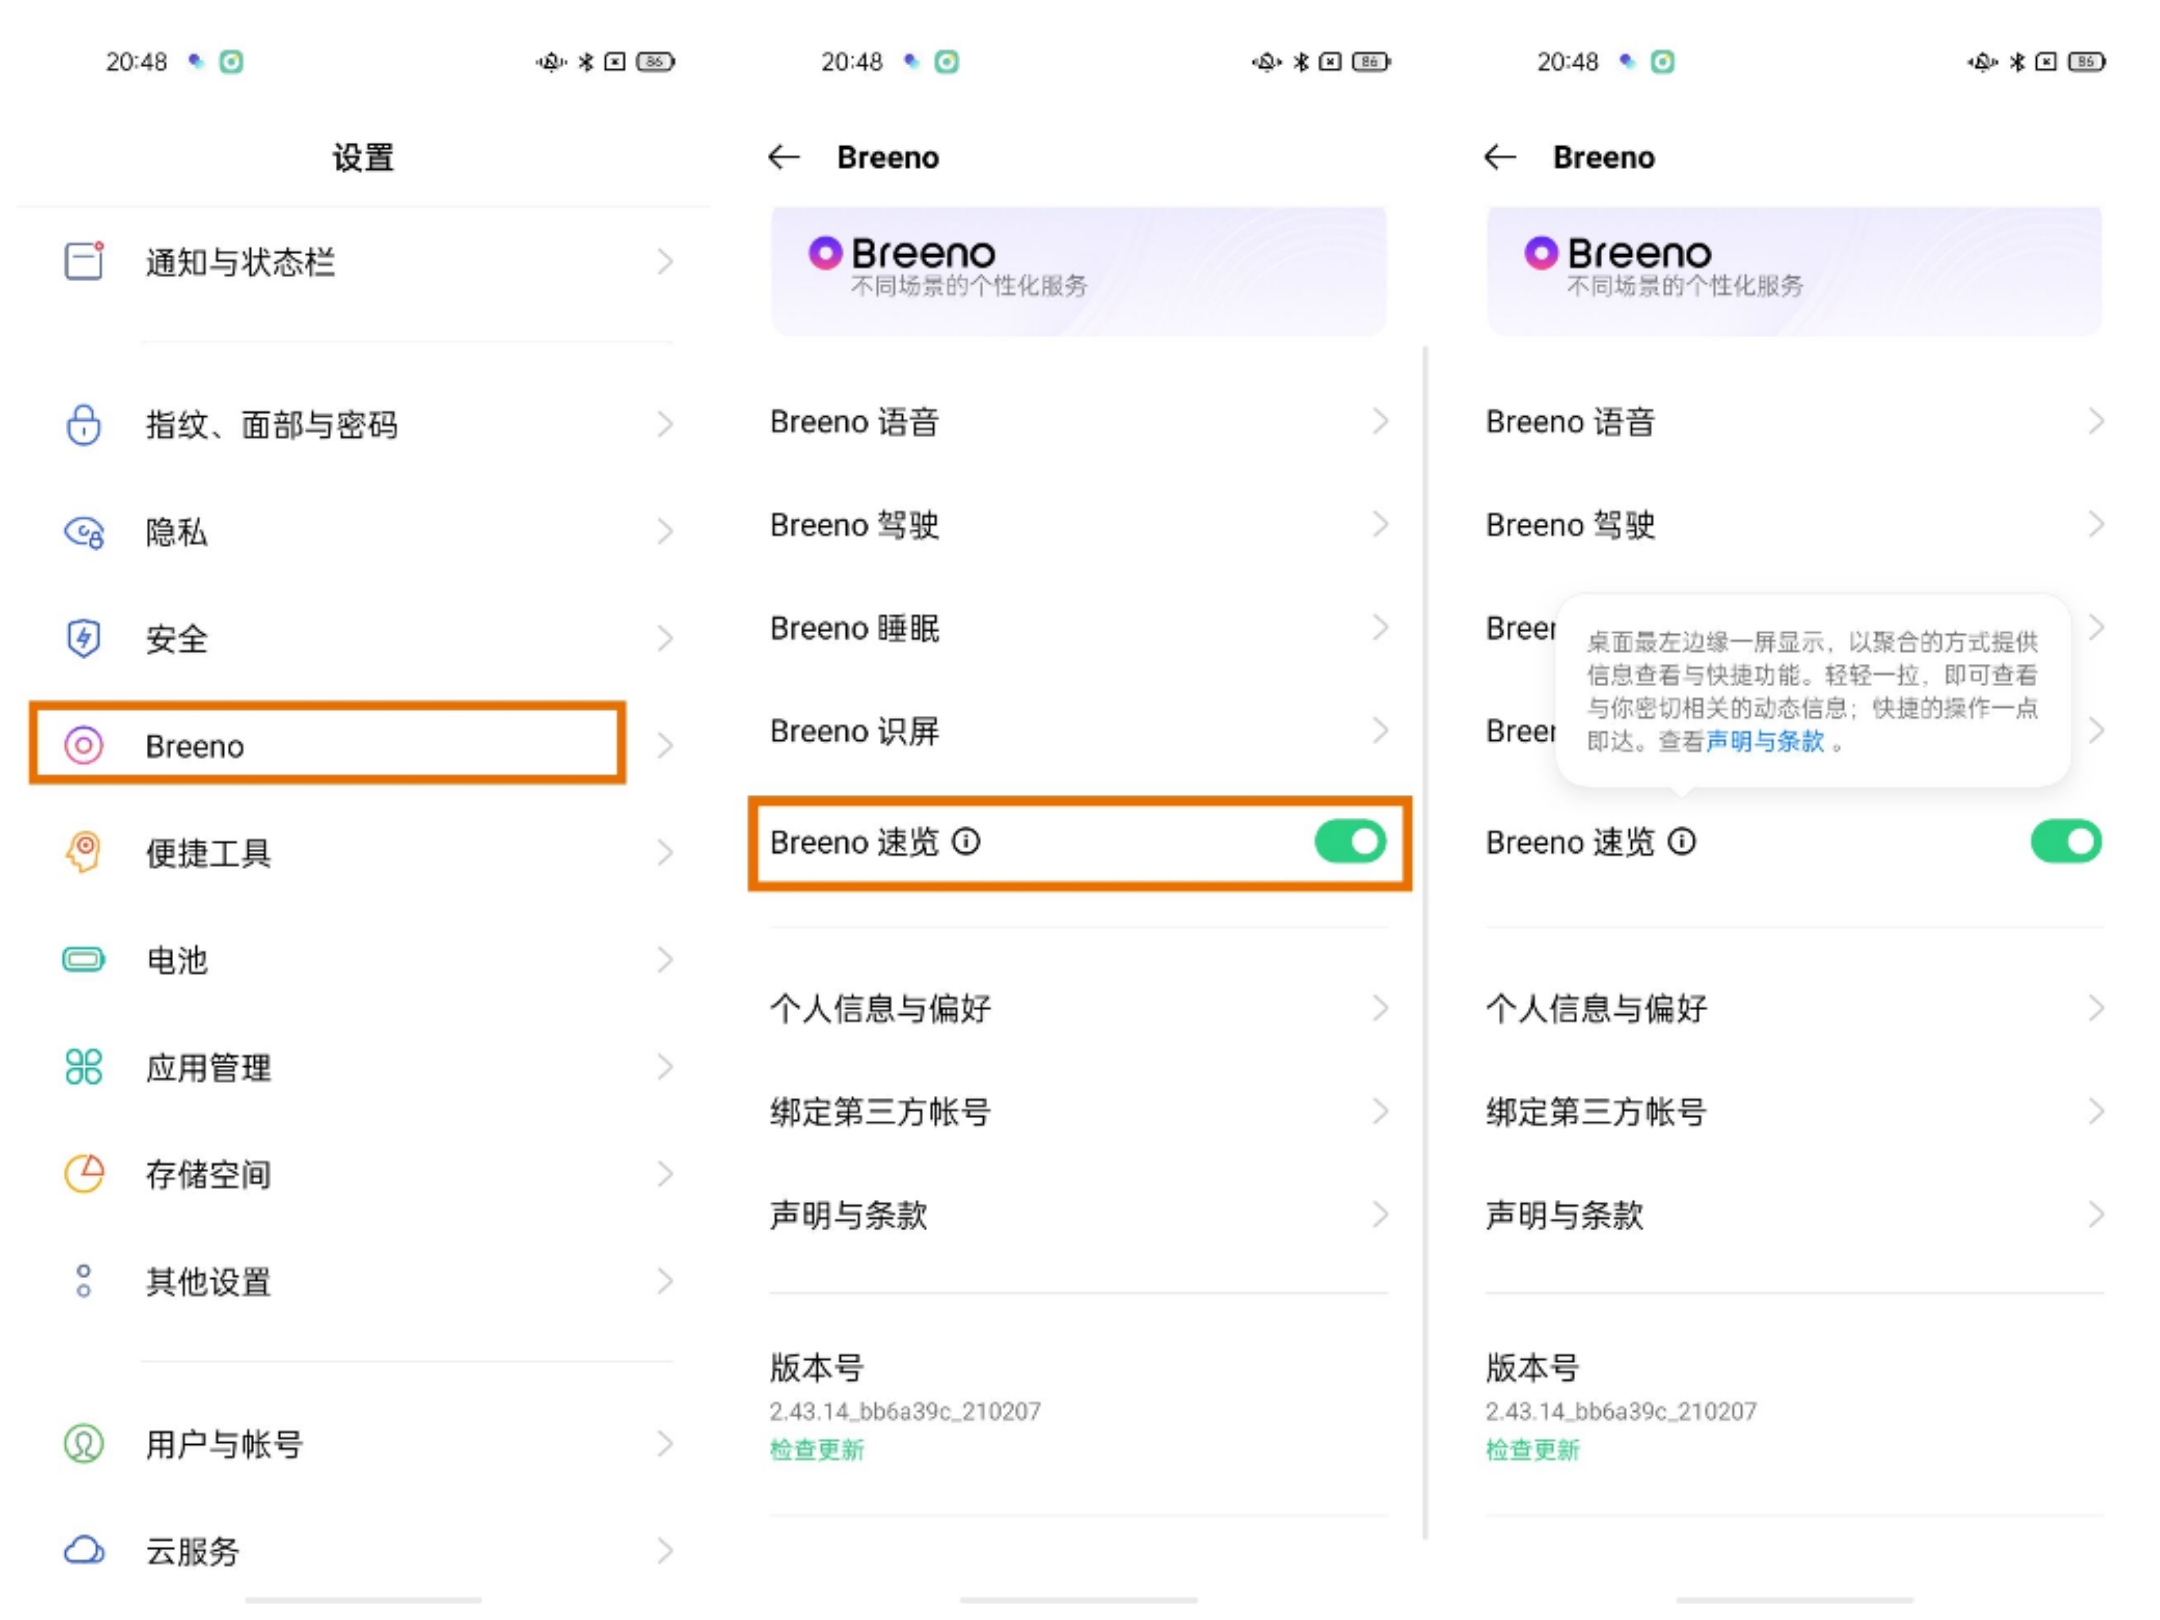
Task: Tap the 20:48 clock on left screen
Action: pyautogui.click(x=136, y=62)
